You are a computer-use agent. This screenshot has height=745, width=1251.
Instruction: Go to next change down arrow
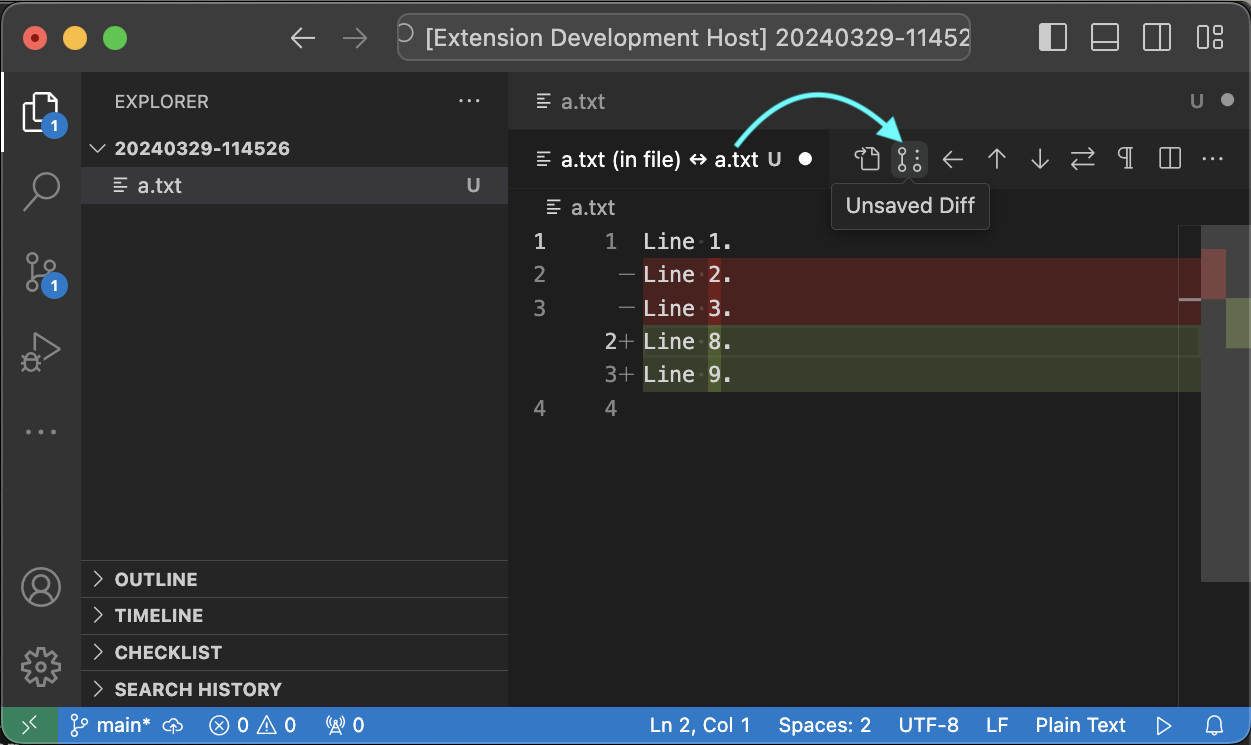1040,159
